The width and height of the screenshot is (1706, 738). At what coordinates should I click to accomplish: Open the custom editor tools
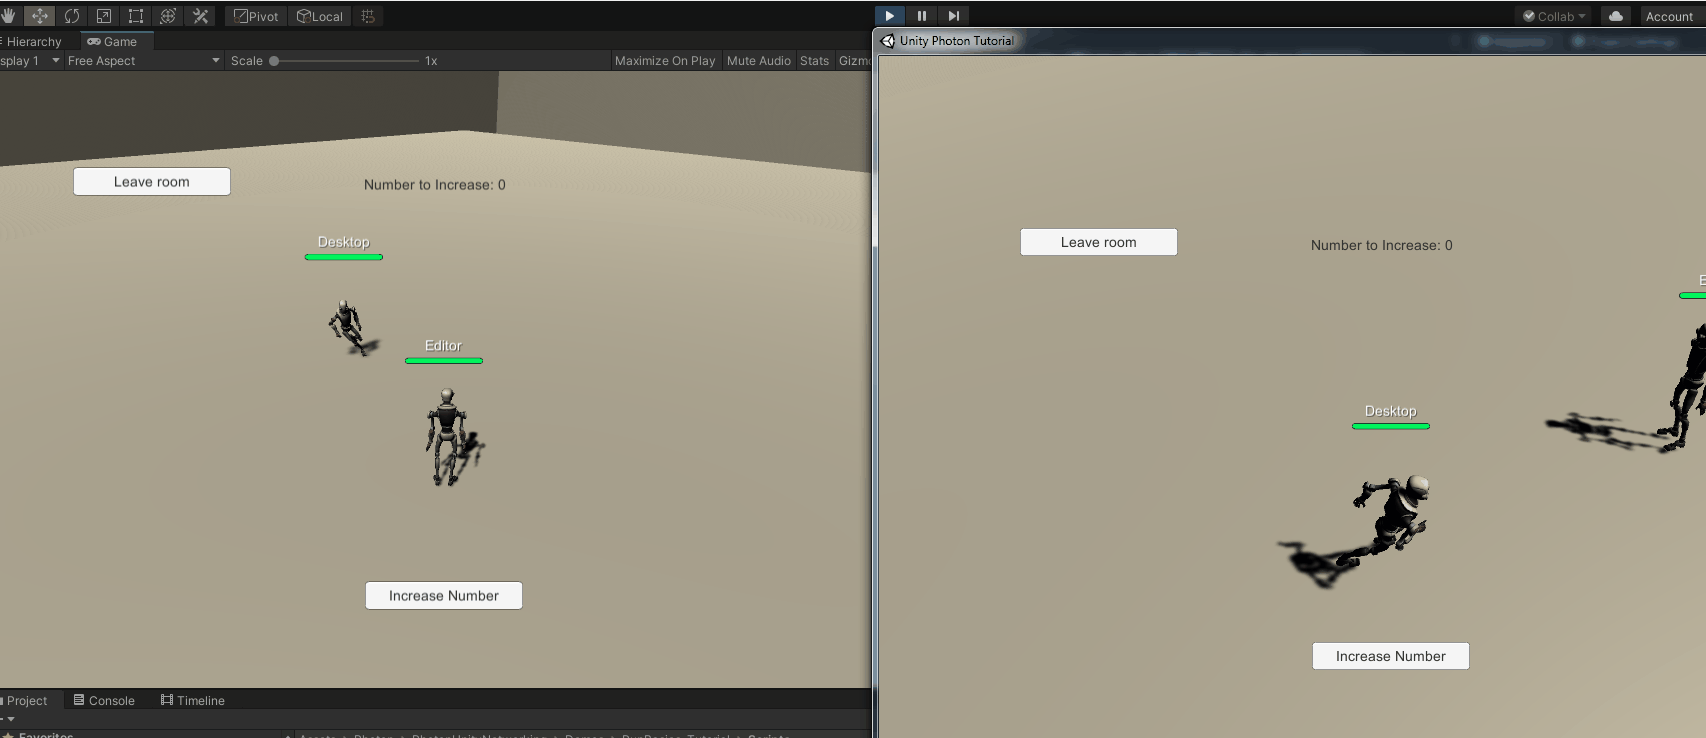(x=200, y=16)
